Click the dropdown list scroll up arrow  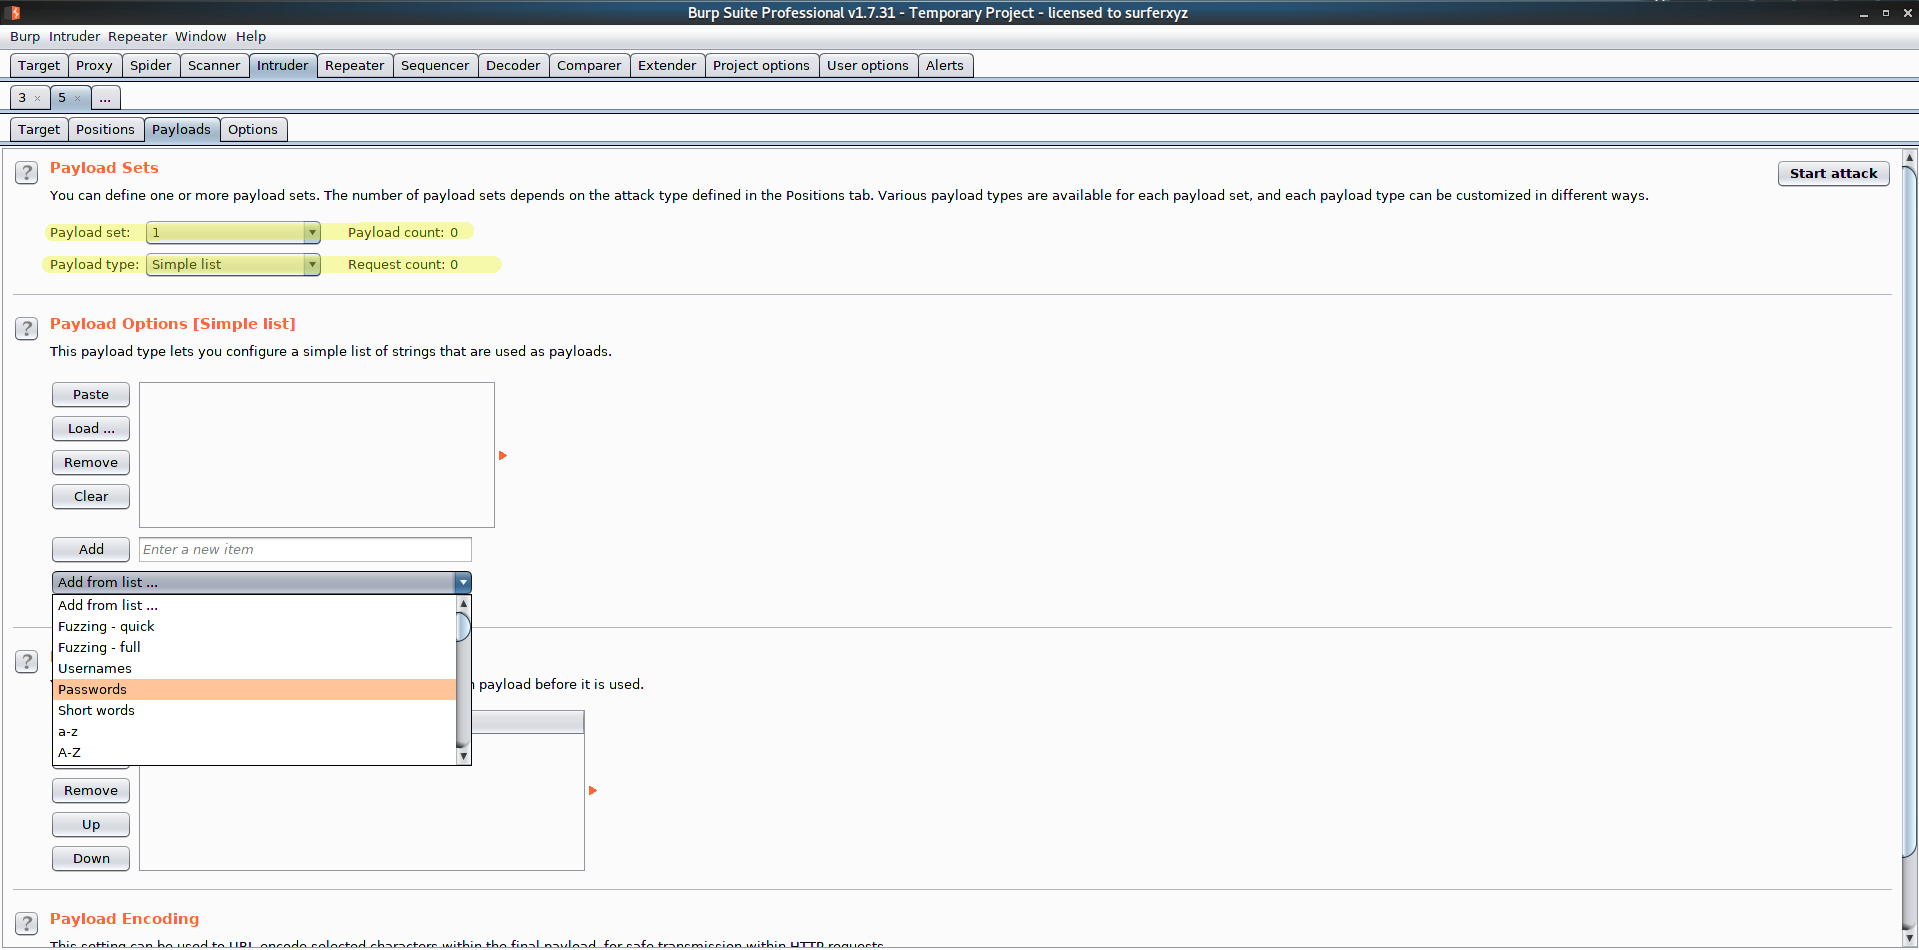463,603
